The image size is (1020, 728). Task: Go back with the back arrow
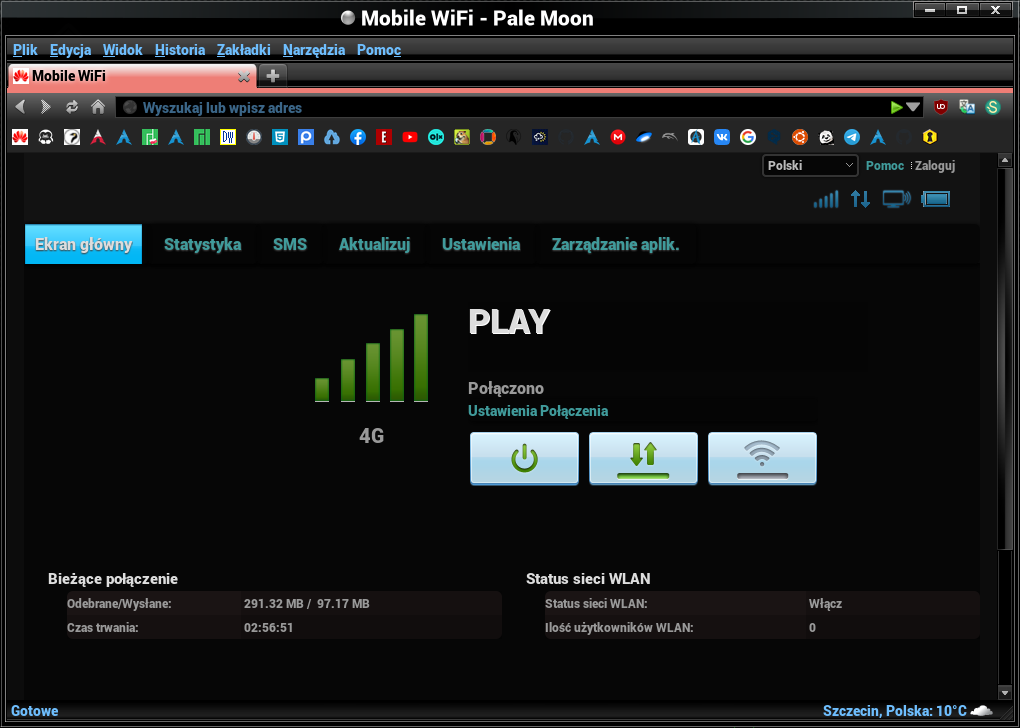click(x=20, y=107)
